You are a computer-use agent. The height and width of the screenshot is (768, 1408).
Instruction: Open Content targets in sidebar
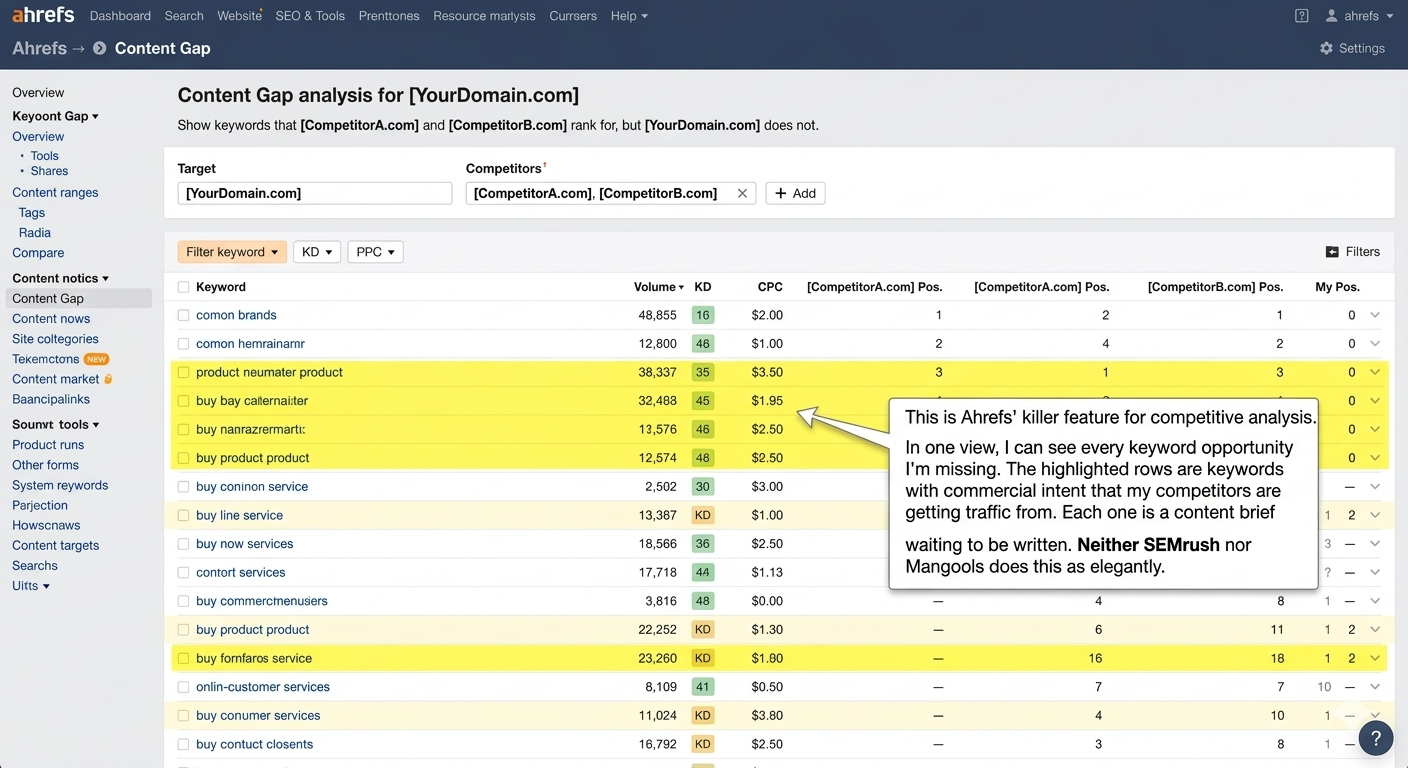pyautogui.click(x=55, y=545)
